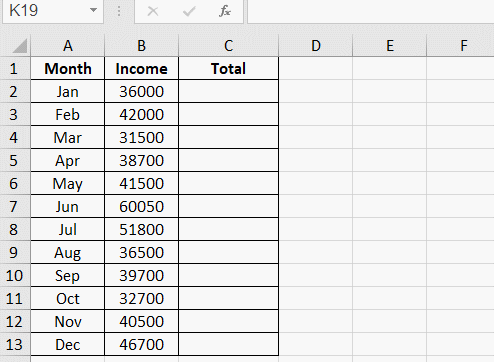
Task: Click the cell with value 40500
Action: 142,322
